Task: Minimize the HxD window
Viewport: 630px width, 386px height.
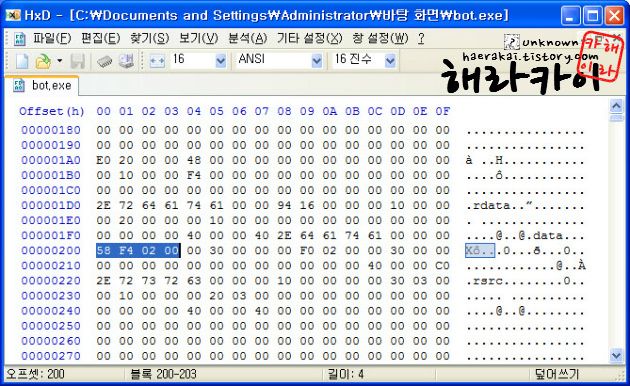Action: 571,16
